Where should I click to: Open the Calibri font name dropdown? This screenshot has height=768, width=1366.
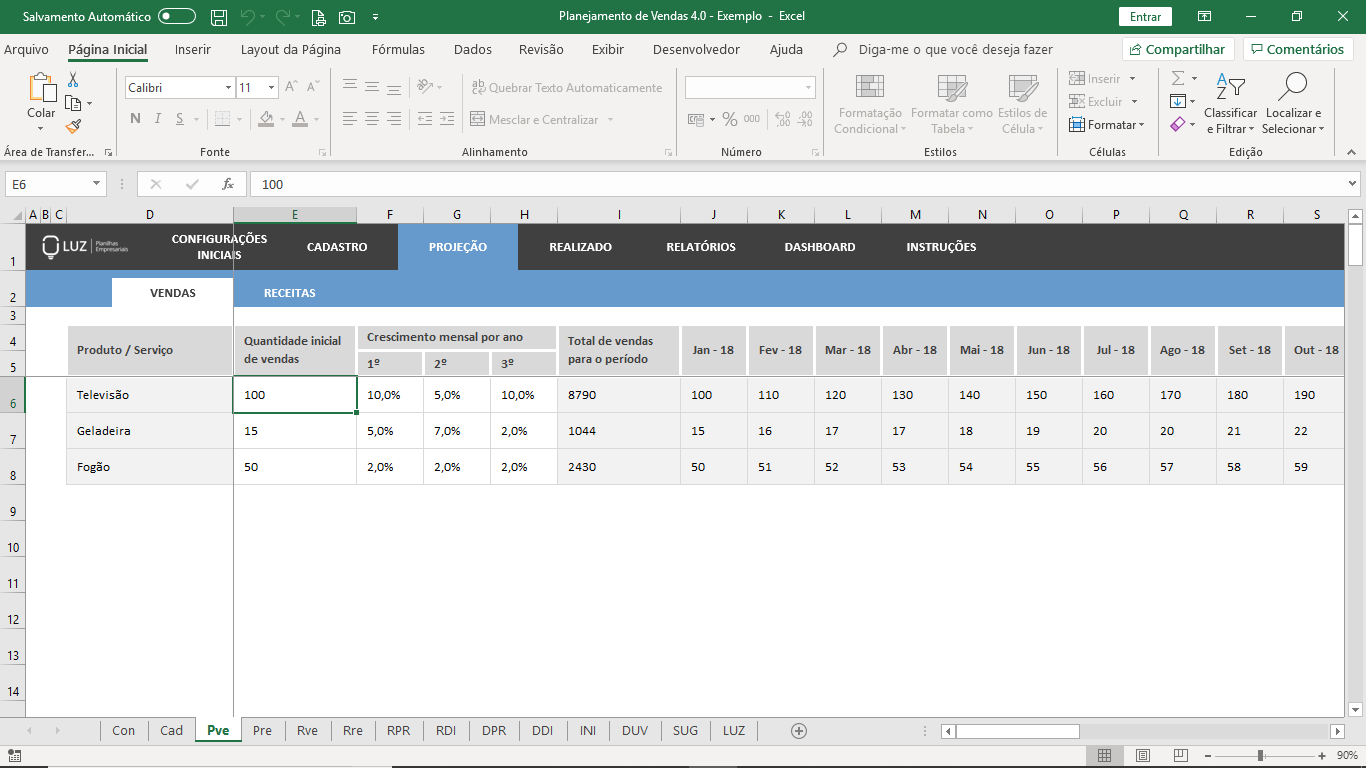coord(228,88)
